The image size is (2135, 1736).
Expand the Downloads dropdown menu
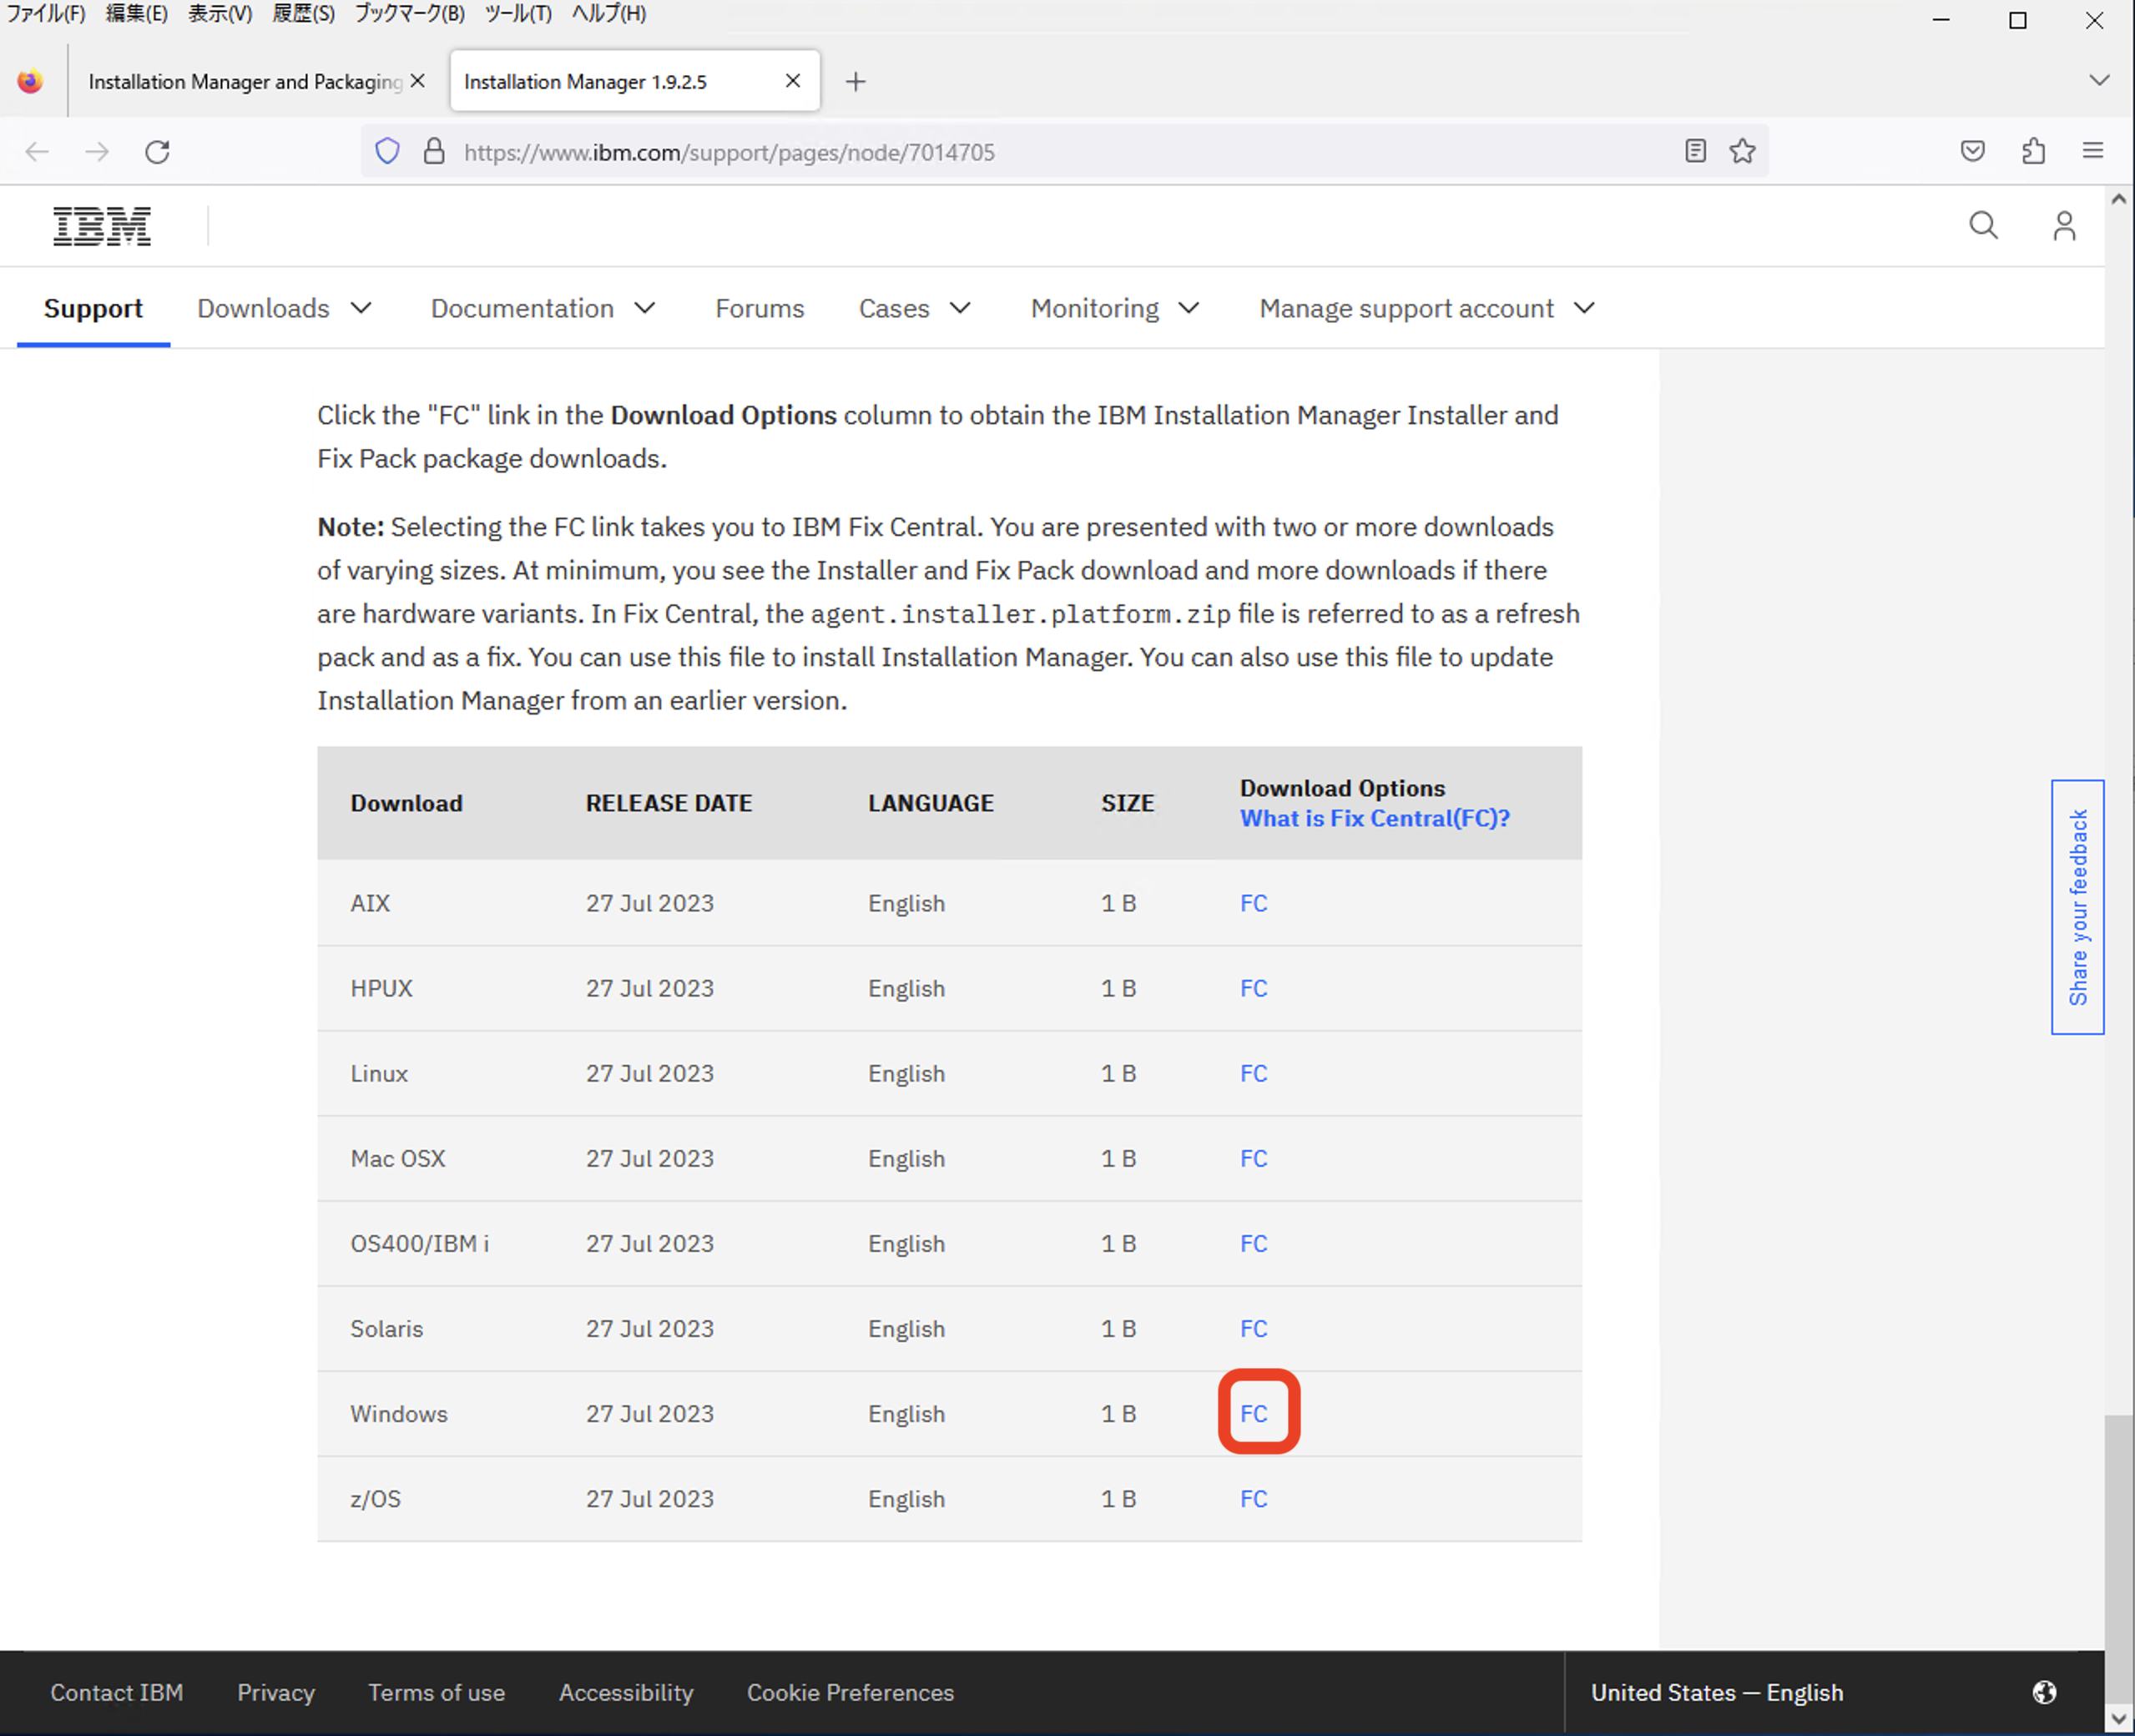pos(284,308)
